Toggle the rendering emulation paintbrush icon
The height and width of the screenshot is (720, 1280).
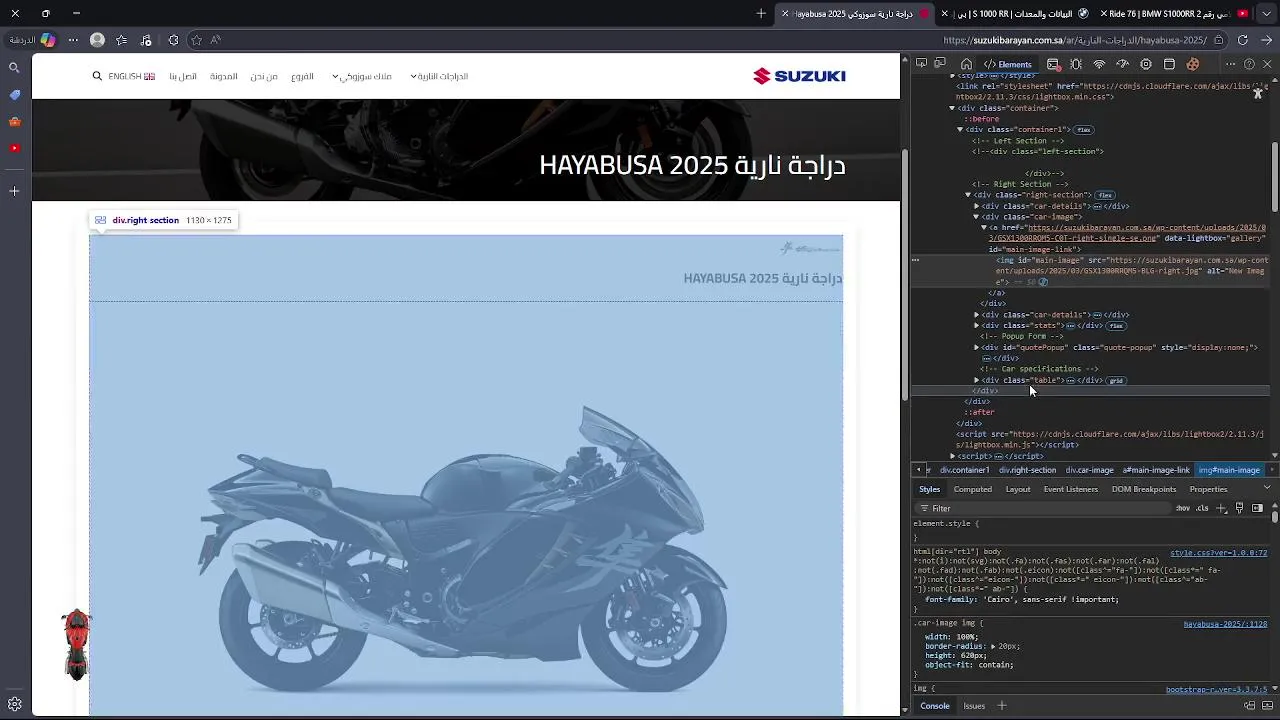1239,508
